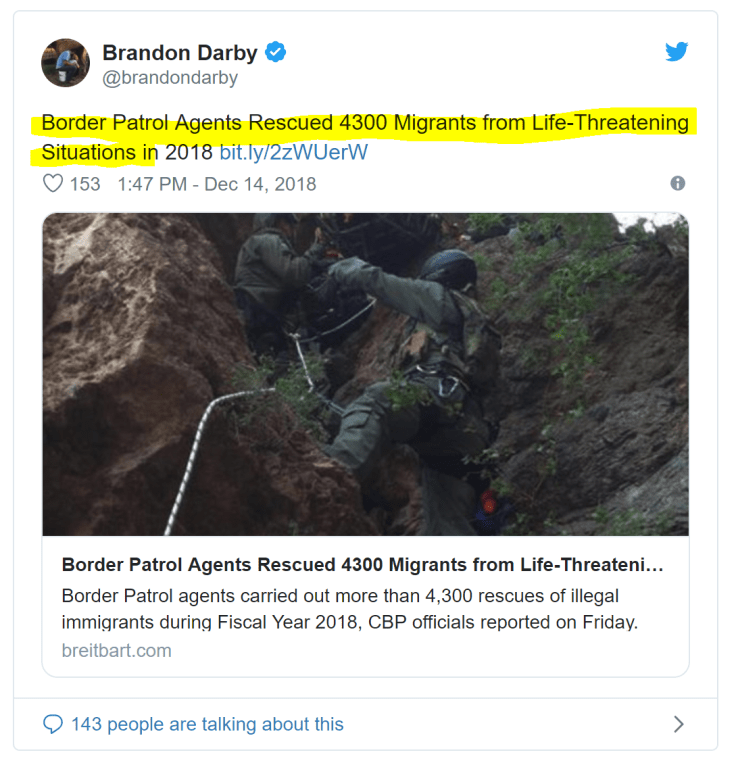The image size is (736, 763).
Task: Click the breitbart.com source domain
Action: pos(117,651)
